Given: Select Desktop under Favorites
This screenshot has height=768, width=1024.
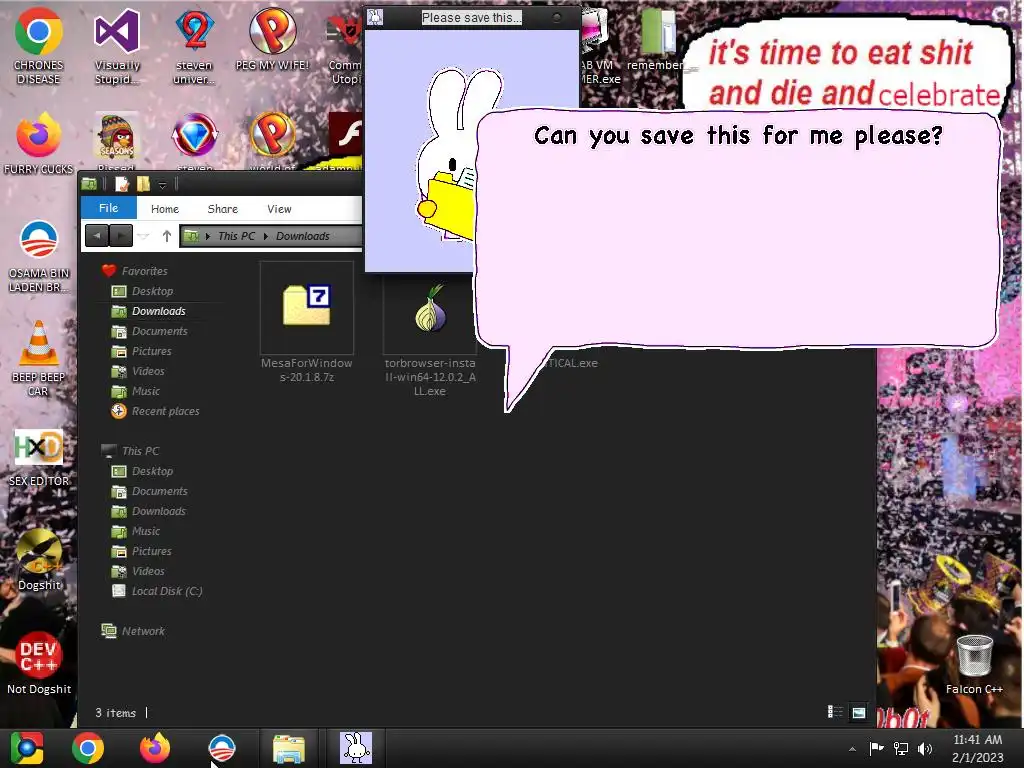Looking at the screenshot, I should coord(152,291).
